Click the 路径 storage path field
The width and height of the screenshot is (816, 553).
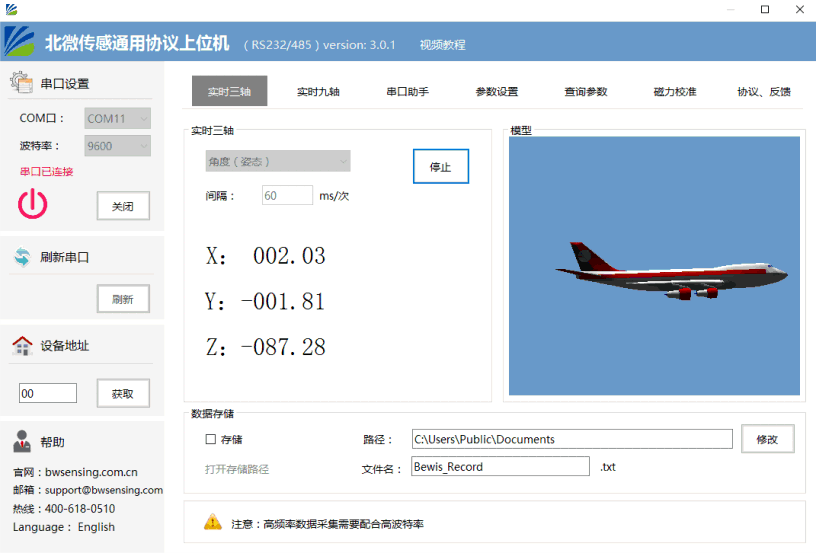pyautogui.click(x=572, y=439)
